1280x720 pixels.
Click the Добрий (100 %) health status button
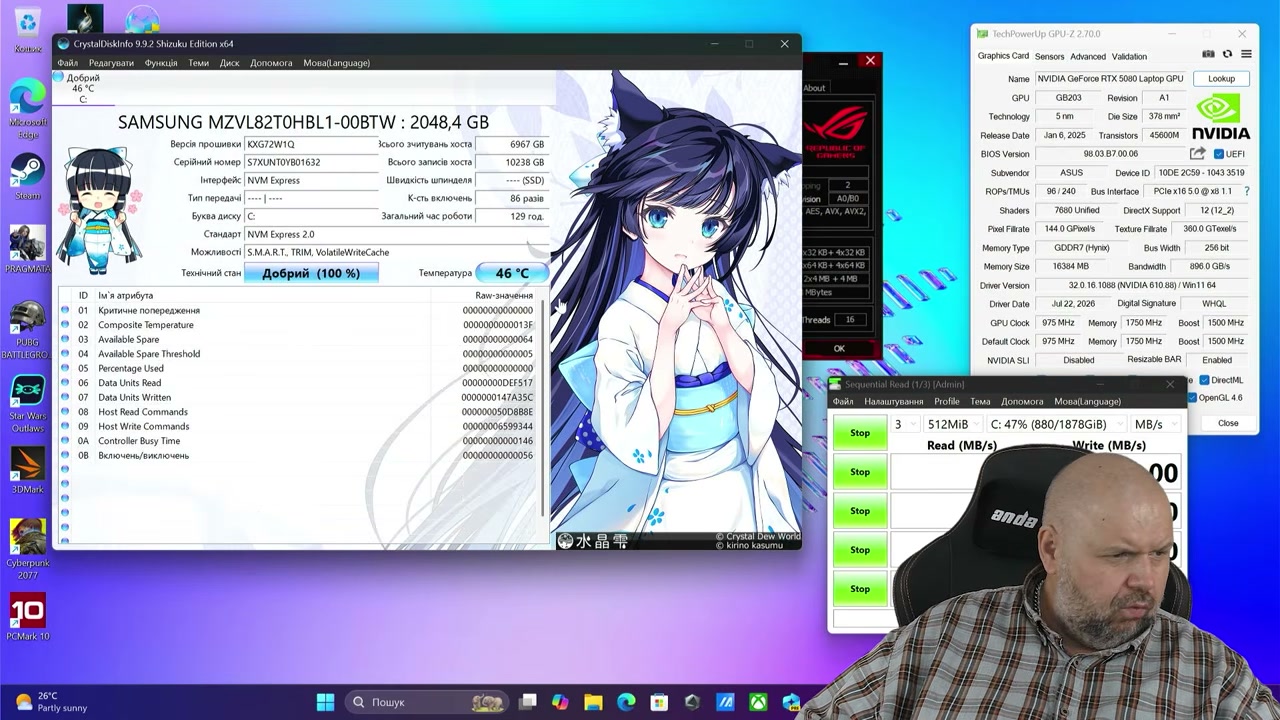(x=311, y=273)
